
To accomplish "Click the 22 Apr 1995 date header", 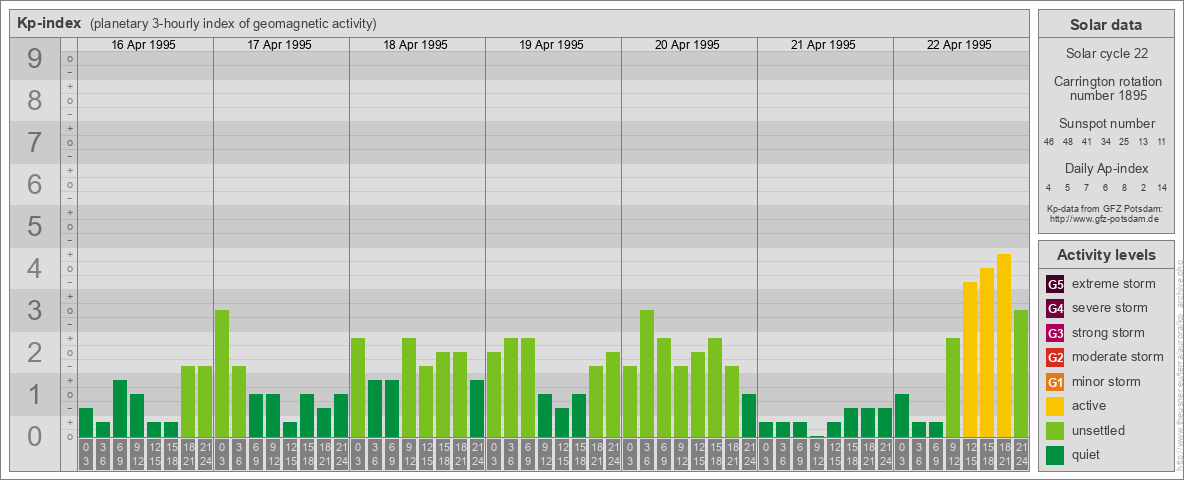I will [959, 45].
